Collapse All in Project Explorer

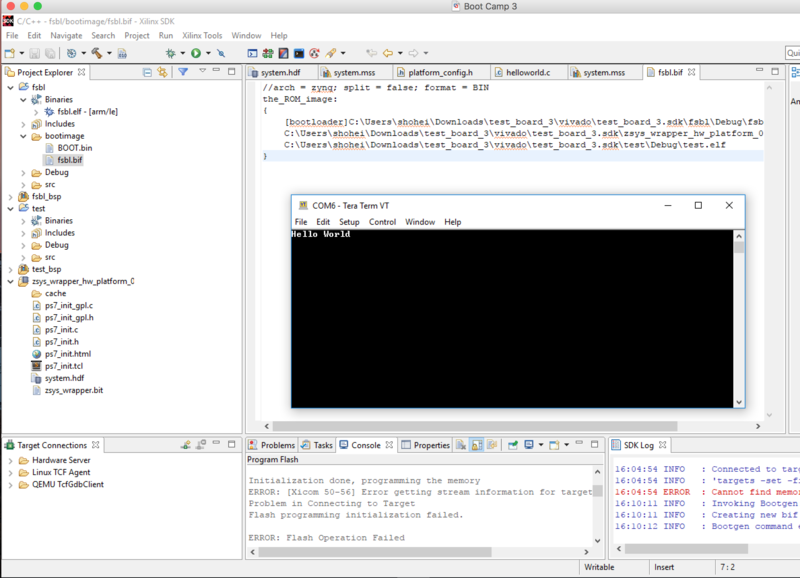[147, 72]
